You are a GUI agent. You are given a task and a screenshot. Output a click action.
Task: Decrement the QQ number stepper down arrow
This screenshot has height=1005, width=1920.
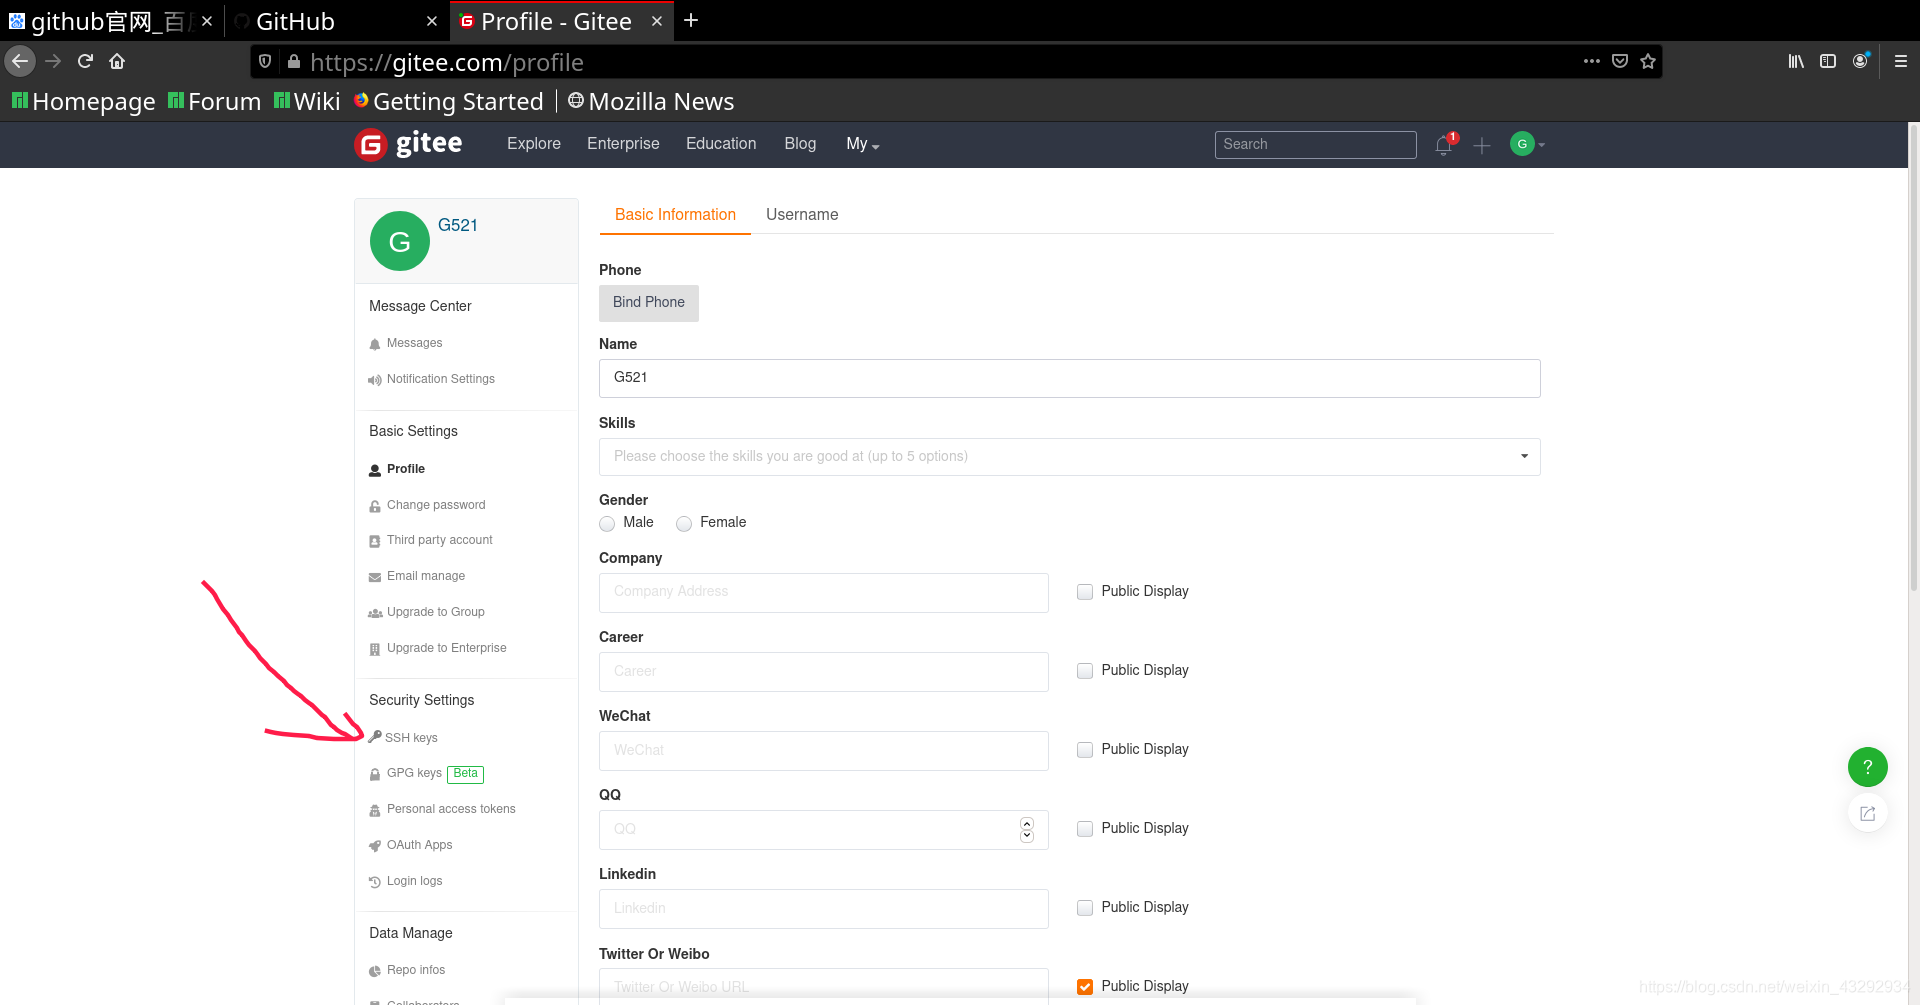pyautogui.click(x=1026, y=836)
